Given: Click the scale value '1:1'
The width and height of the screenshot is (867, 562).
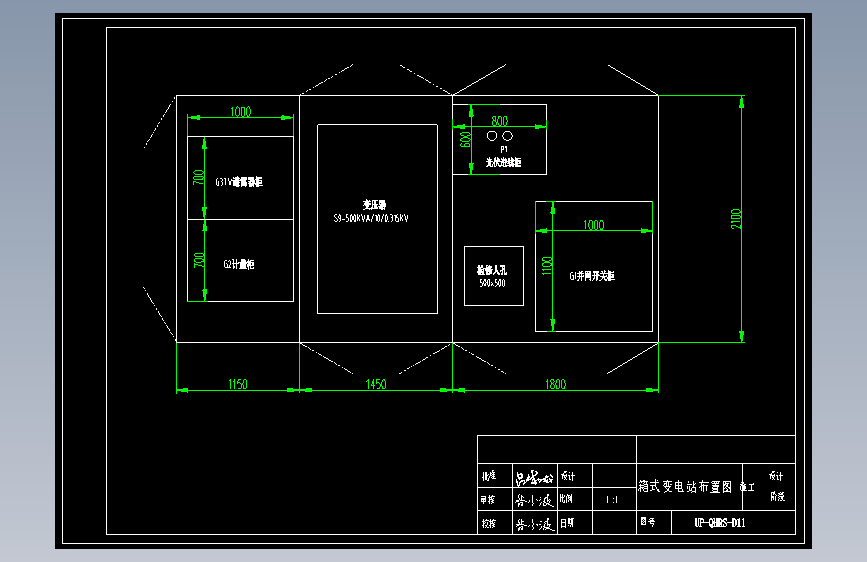Looking at the screenshot, I should (612, 499).
